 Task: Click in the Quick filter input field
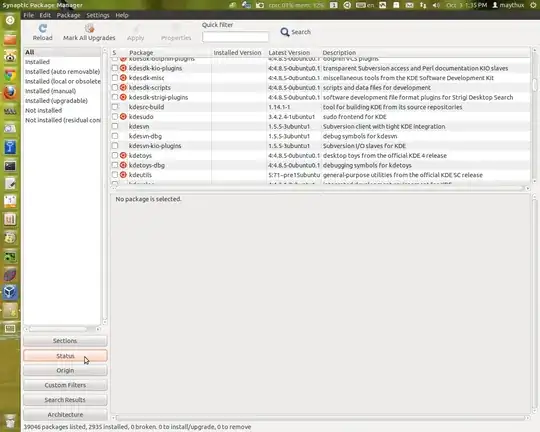[236, 37]
